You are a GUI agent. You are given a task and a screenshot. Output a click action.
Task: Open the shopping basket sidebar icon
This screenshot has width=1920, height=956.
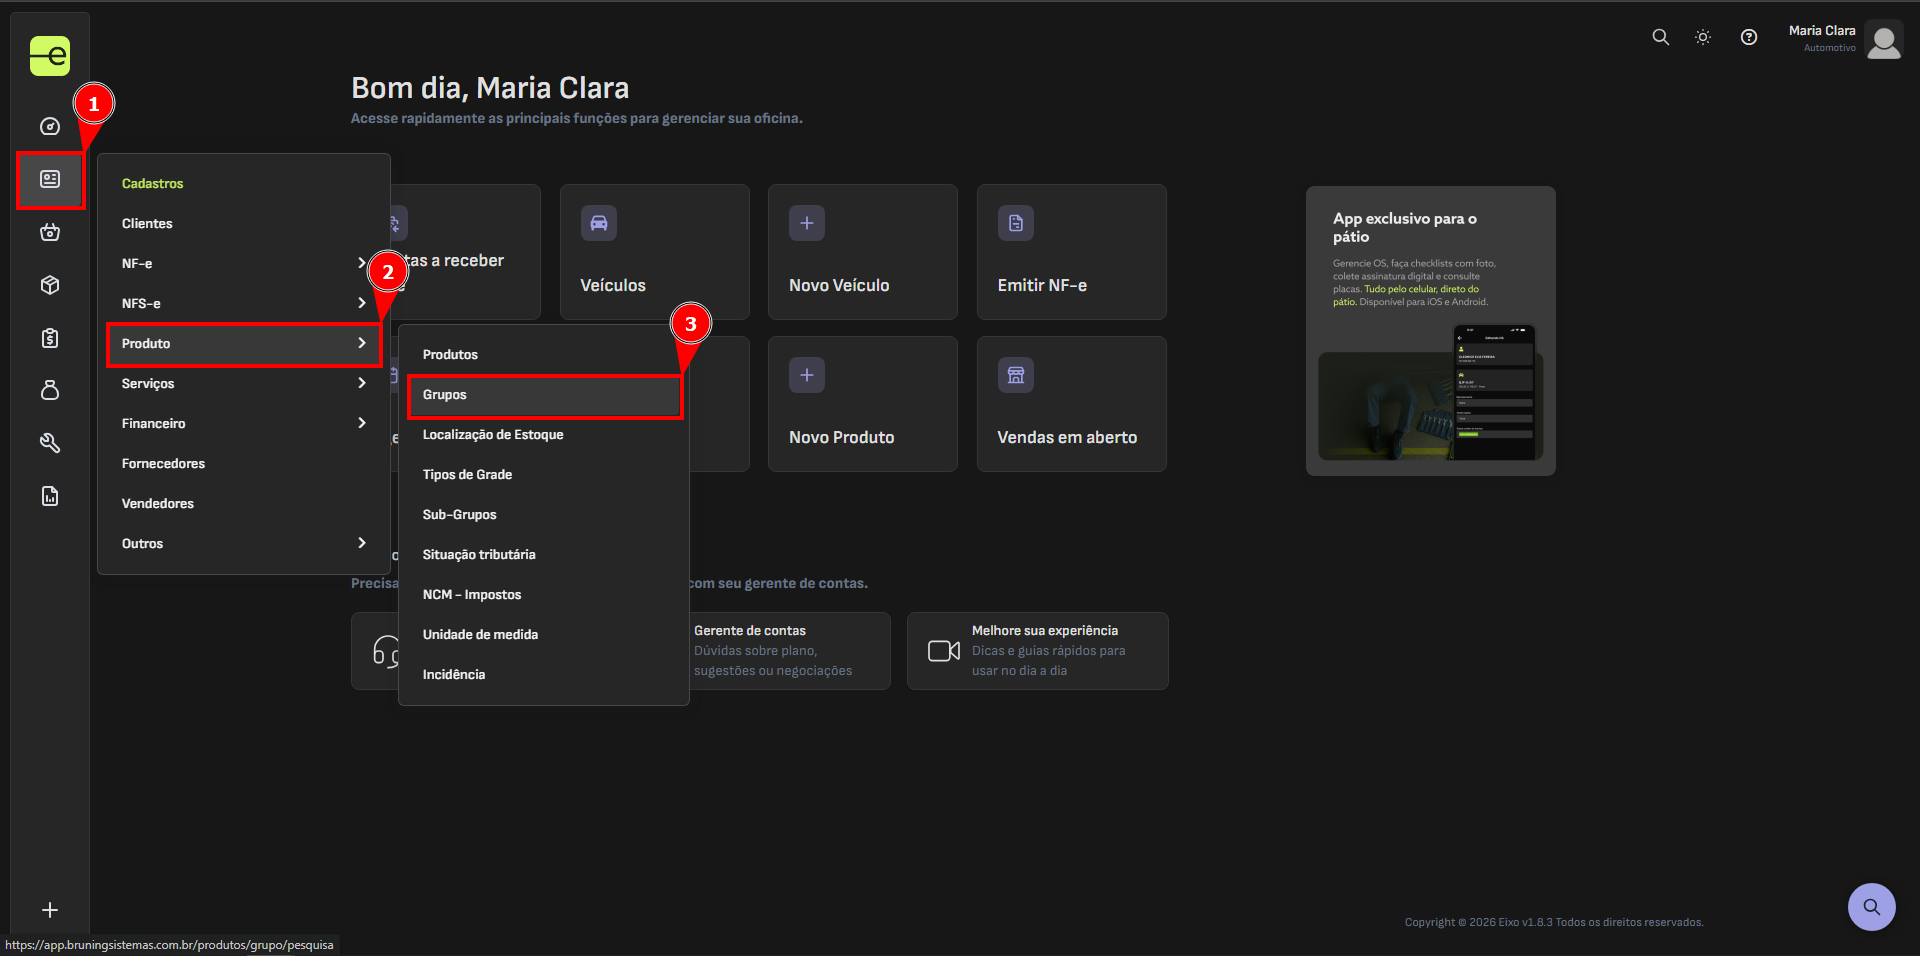pyautogui.click(x=50, y=232)
